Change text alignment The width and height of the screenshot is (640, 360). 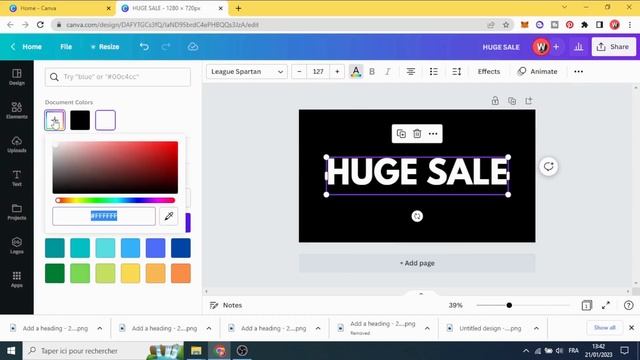(x=411, y=72)
